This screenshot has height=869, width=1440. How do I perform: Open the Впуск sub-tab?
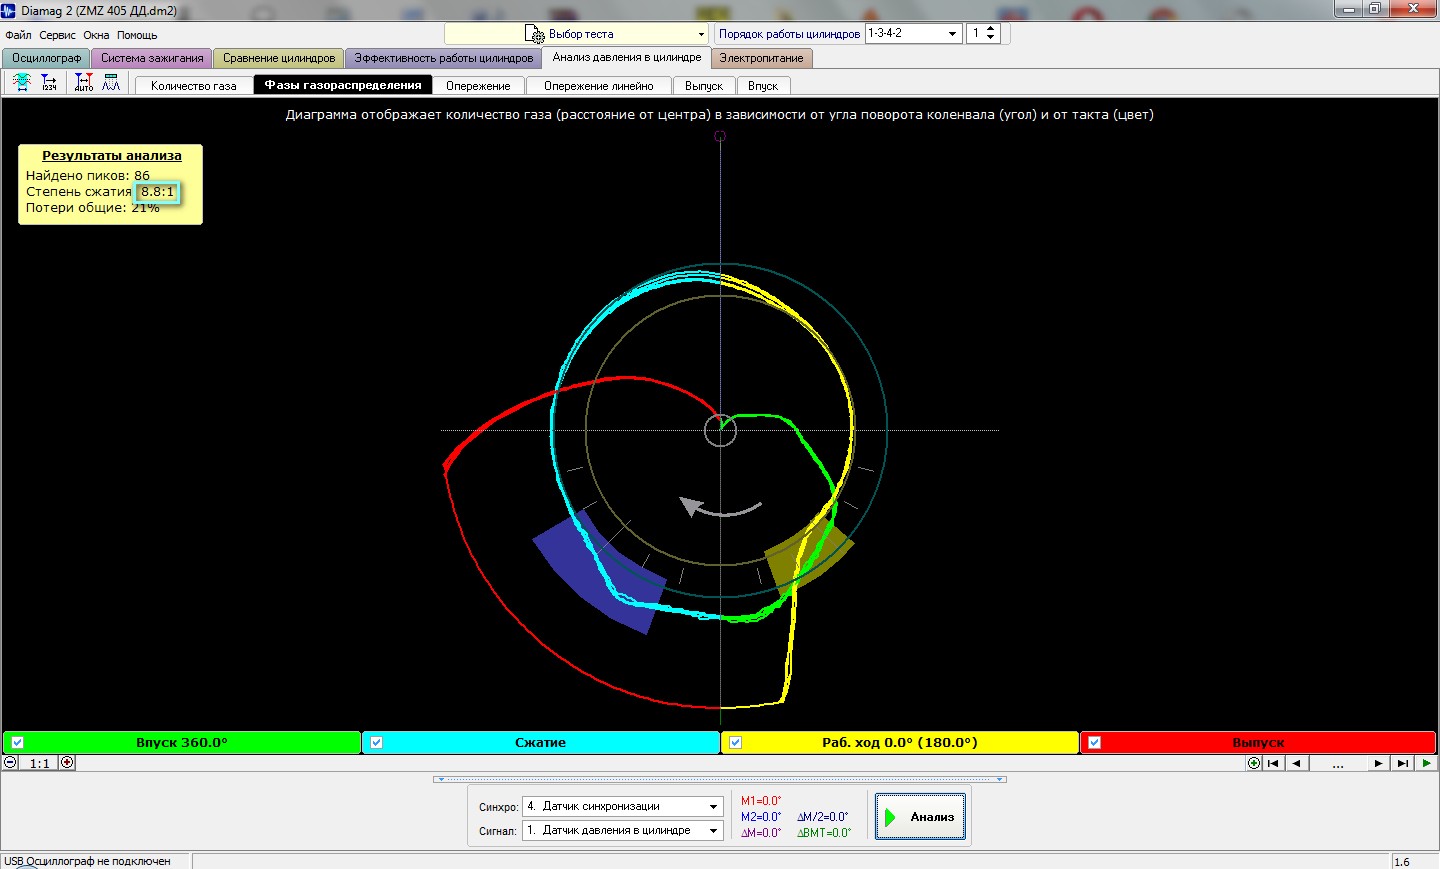(763, 86)
